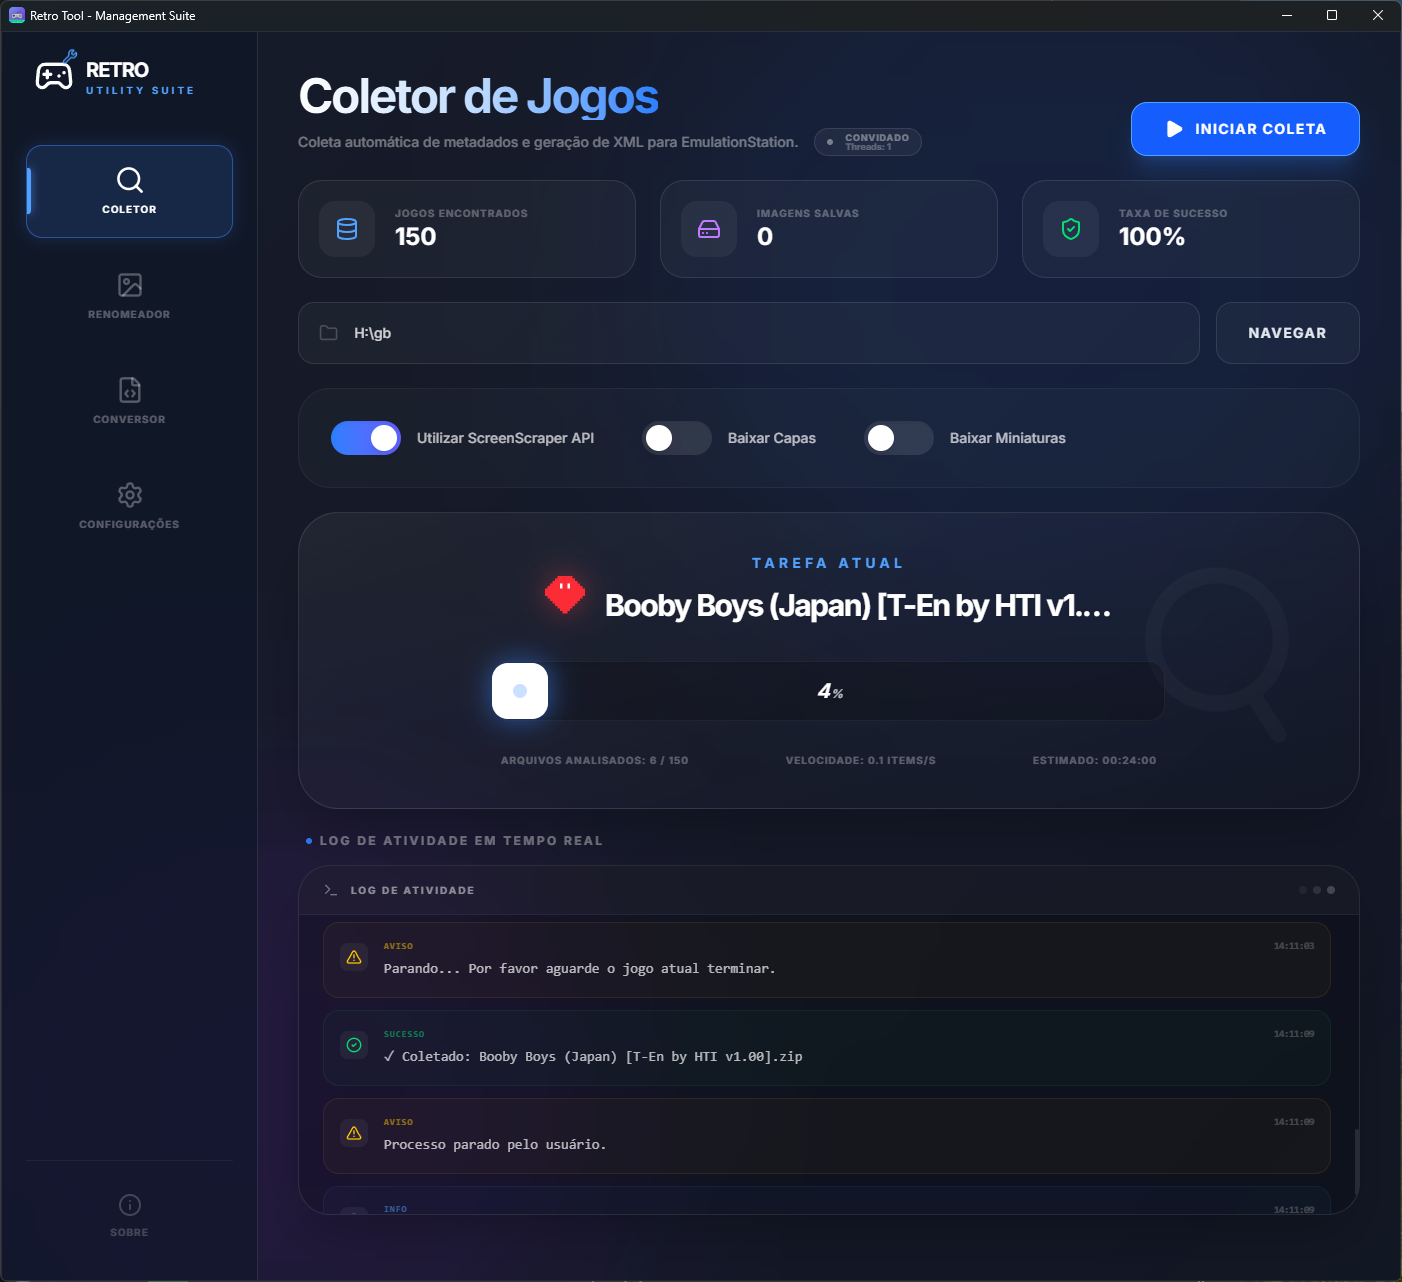This screenshot has height=1282, width=1402.
Task: Click the activity log scrollbar
Action: pyautogui.click(x=1356, y=1162)
